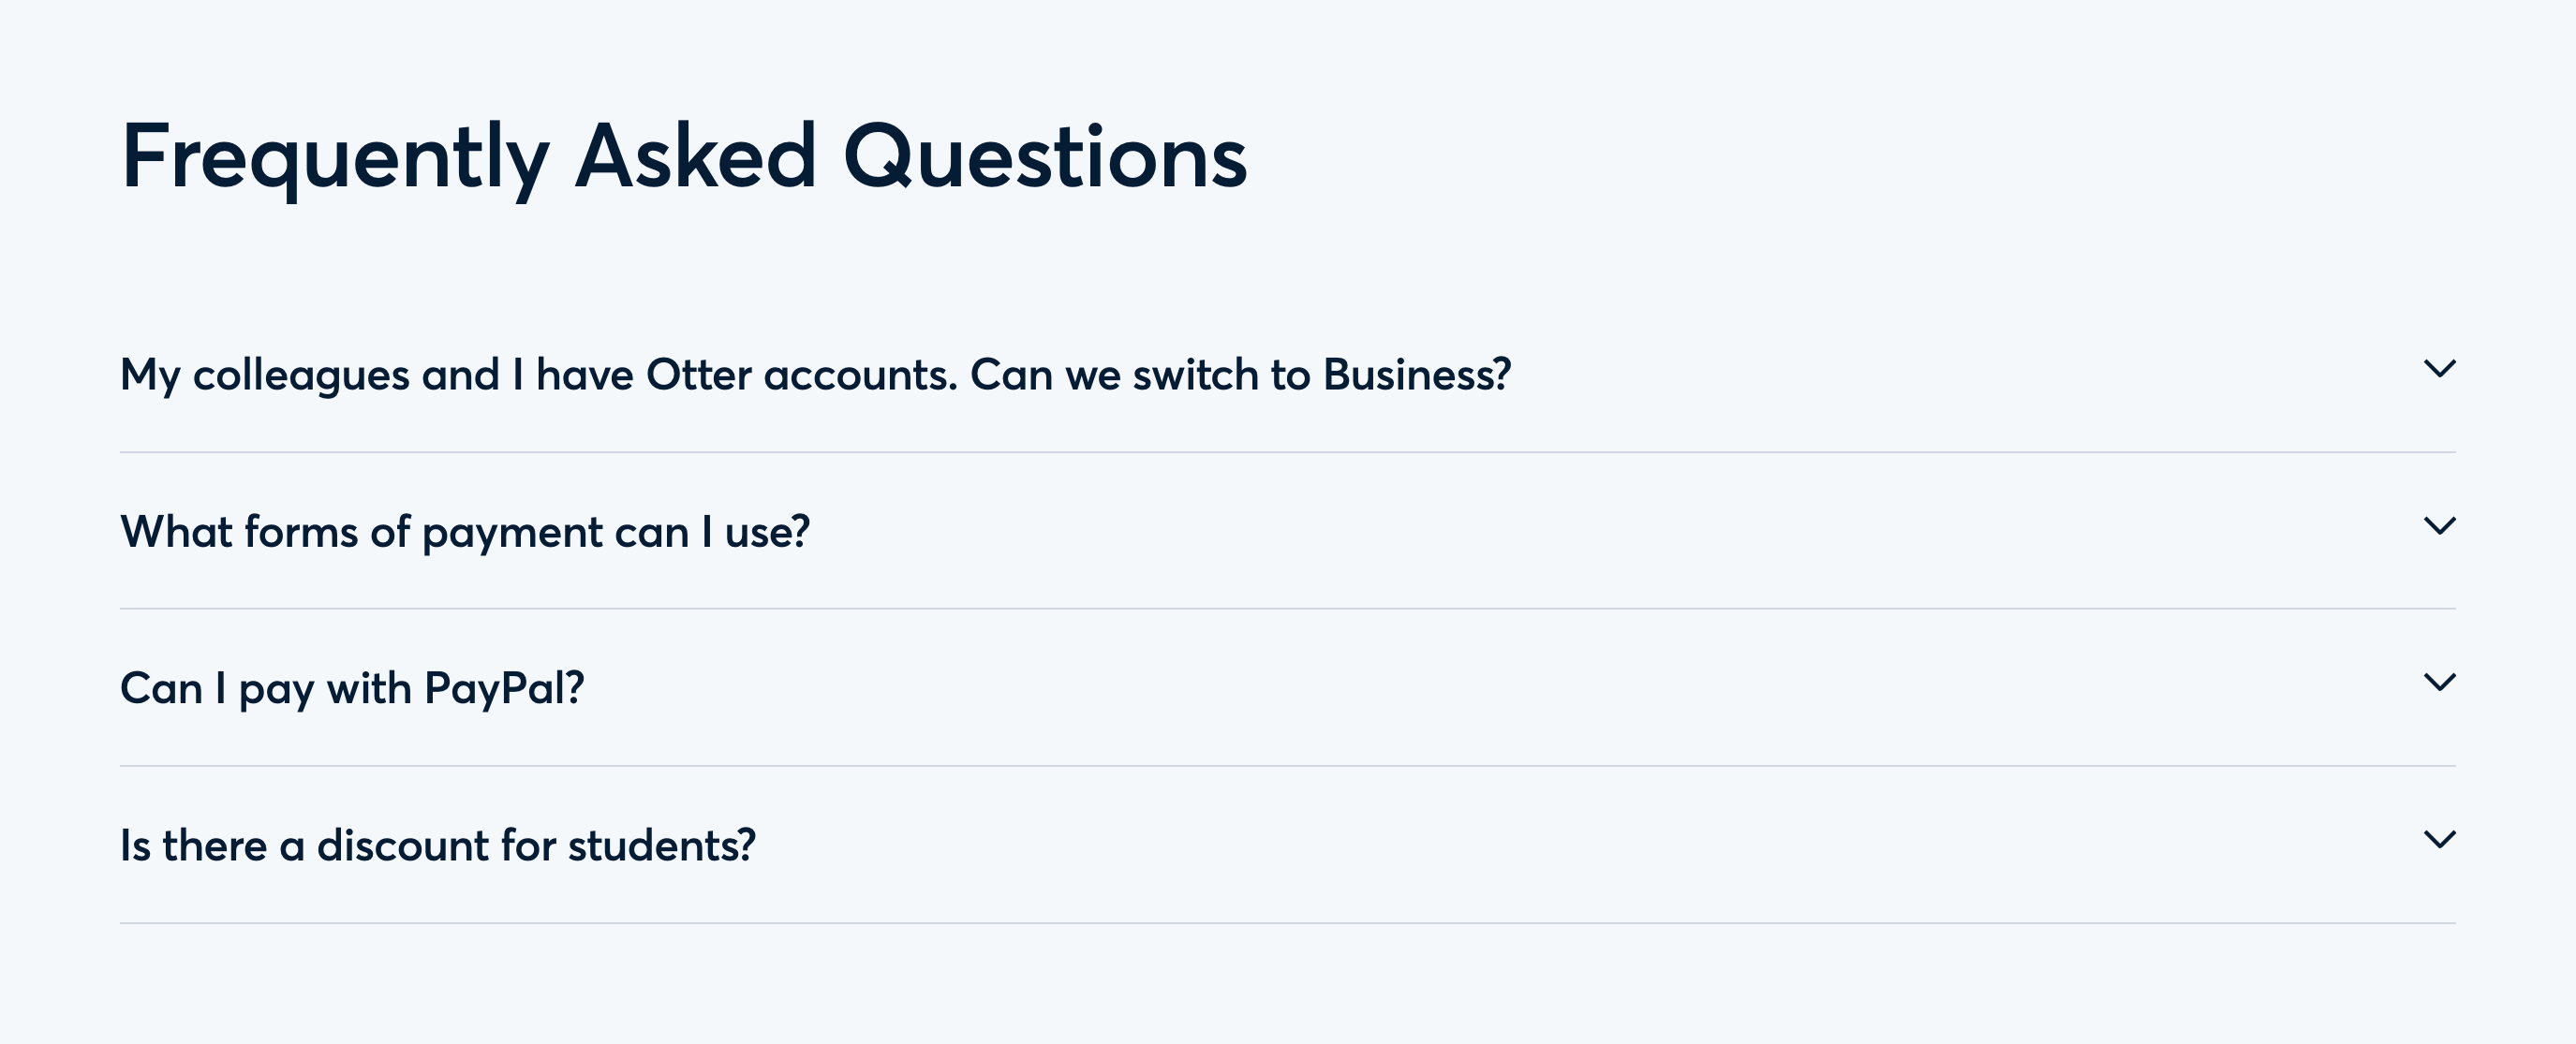The image size is (2576, 1044).
Task: Expand "What forms of payment can I use?"
Action: [x=464, y=532]
